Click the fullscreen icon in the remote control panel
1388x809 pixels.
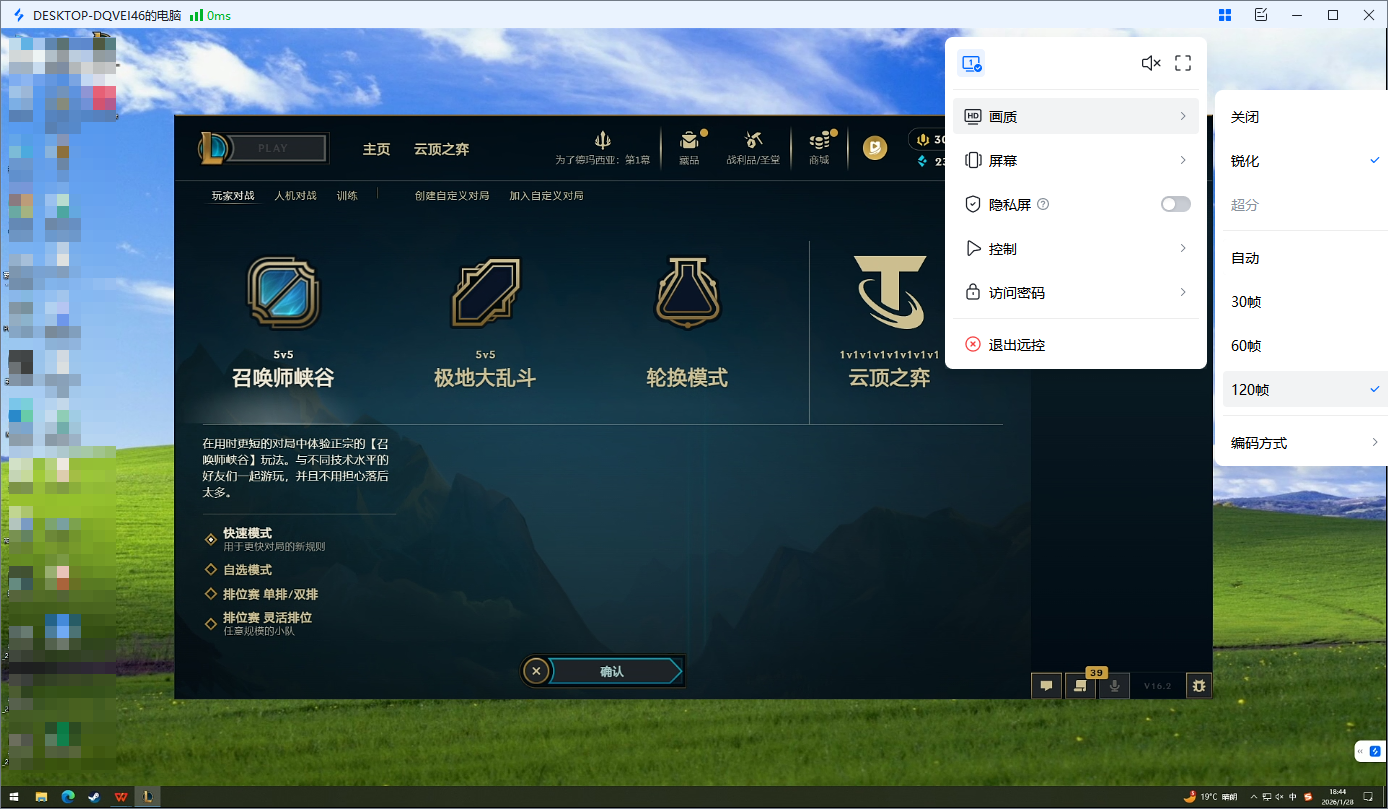pos(1183,62)
